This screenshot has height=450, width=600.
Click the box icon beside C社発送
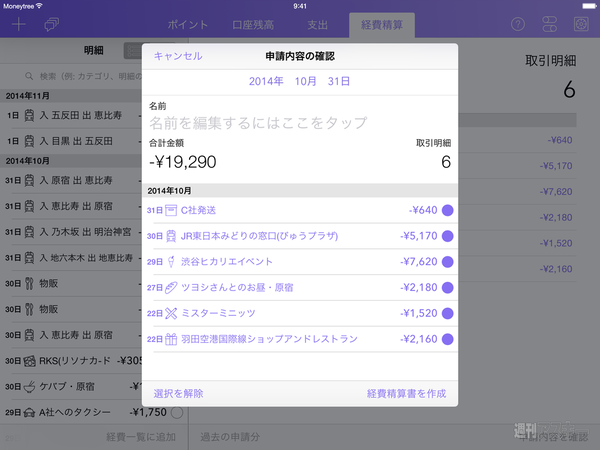171,210
